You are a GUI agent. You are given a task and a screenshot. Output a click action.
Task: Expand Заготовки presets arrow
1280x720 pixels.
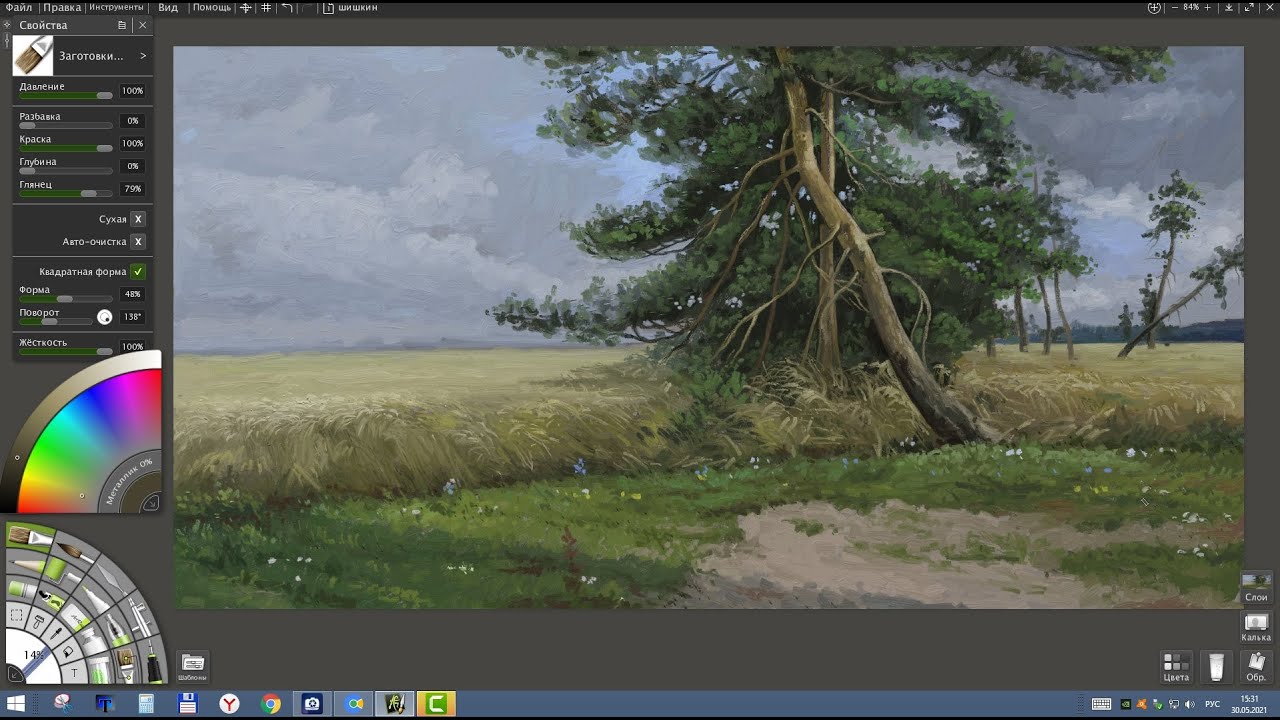(x=143, y=56)
